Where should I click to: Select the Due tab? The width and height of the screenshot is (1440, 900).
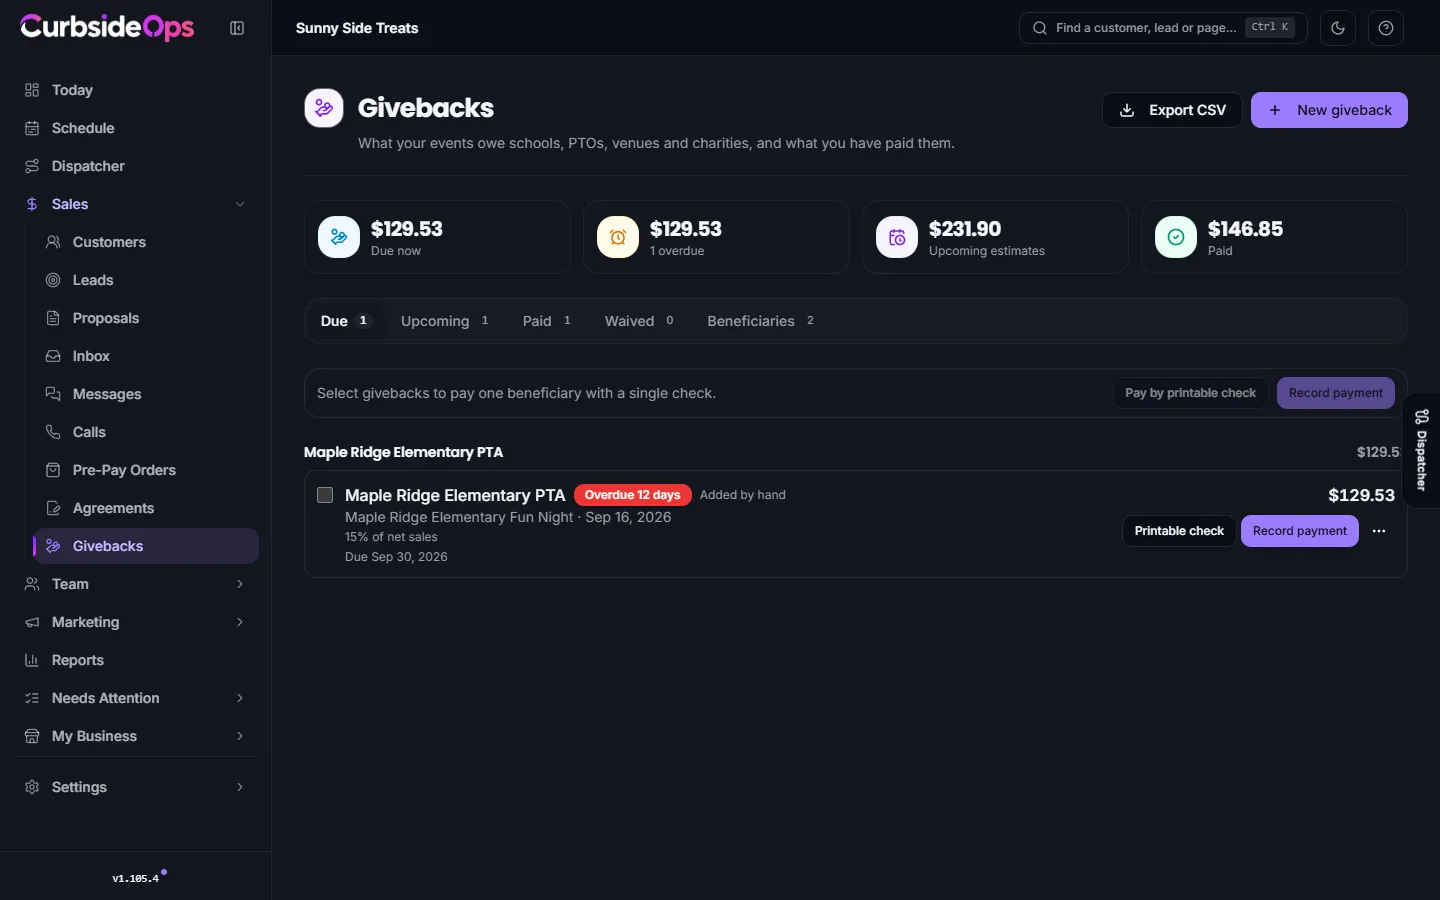coord(345,321)
